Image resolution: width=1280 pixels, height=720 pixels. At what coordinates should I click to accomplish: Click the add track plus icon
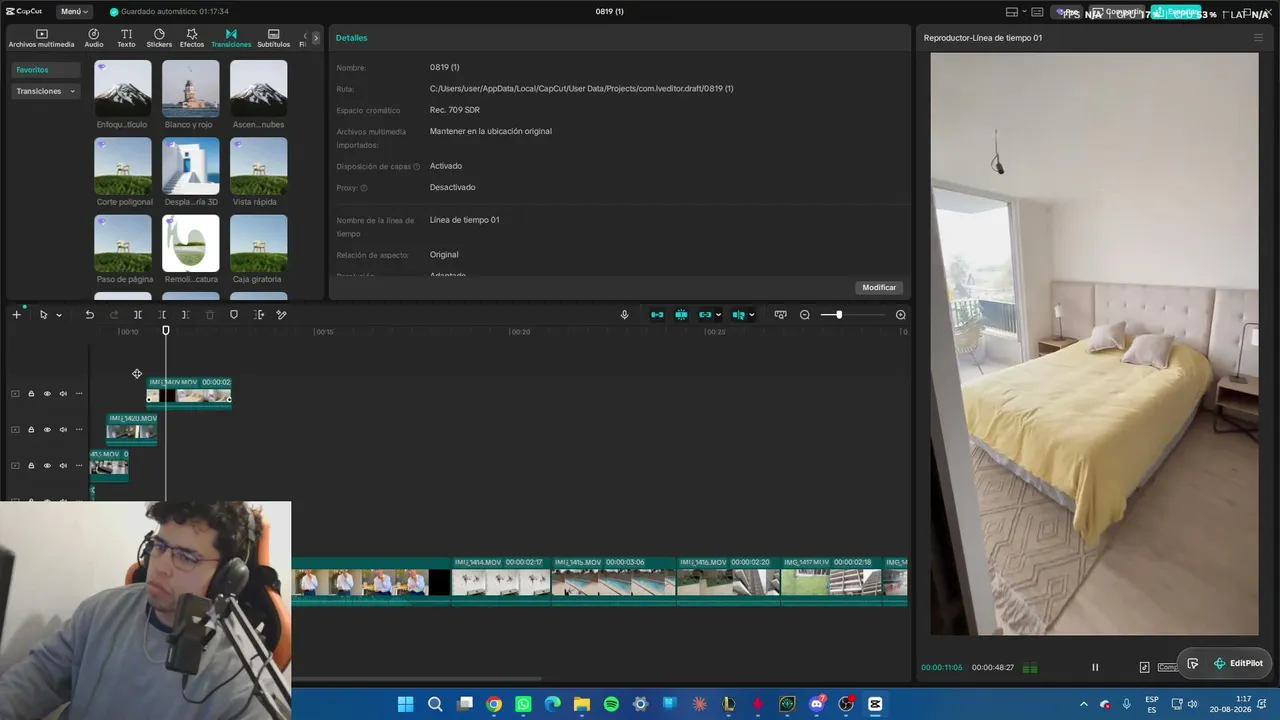point(16,315)
